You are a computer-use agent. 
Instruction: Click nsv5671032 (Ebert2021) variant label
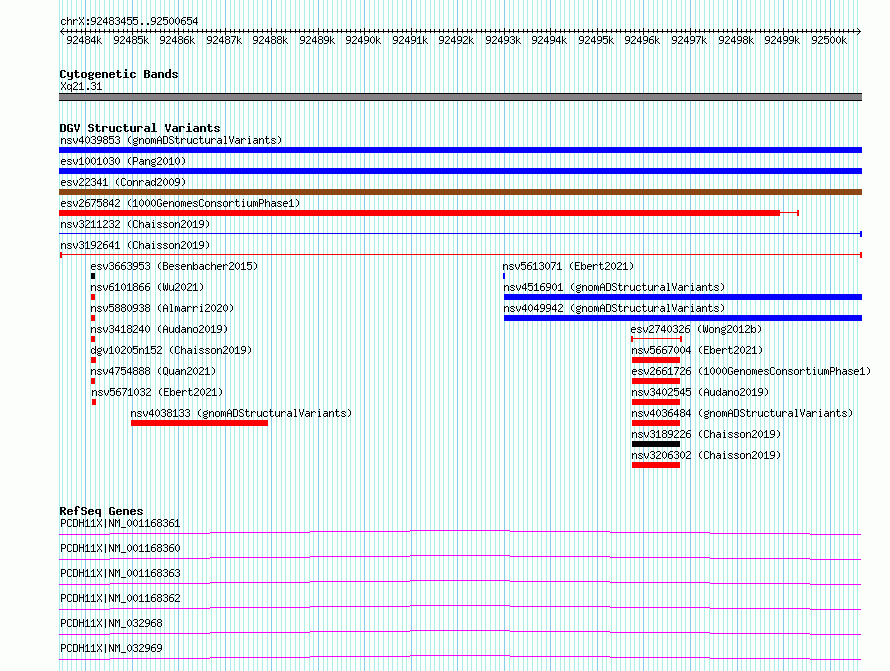[157, 392]
